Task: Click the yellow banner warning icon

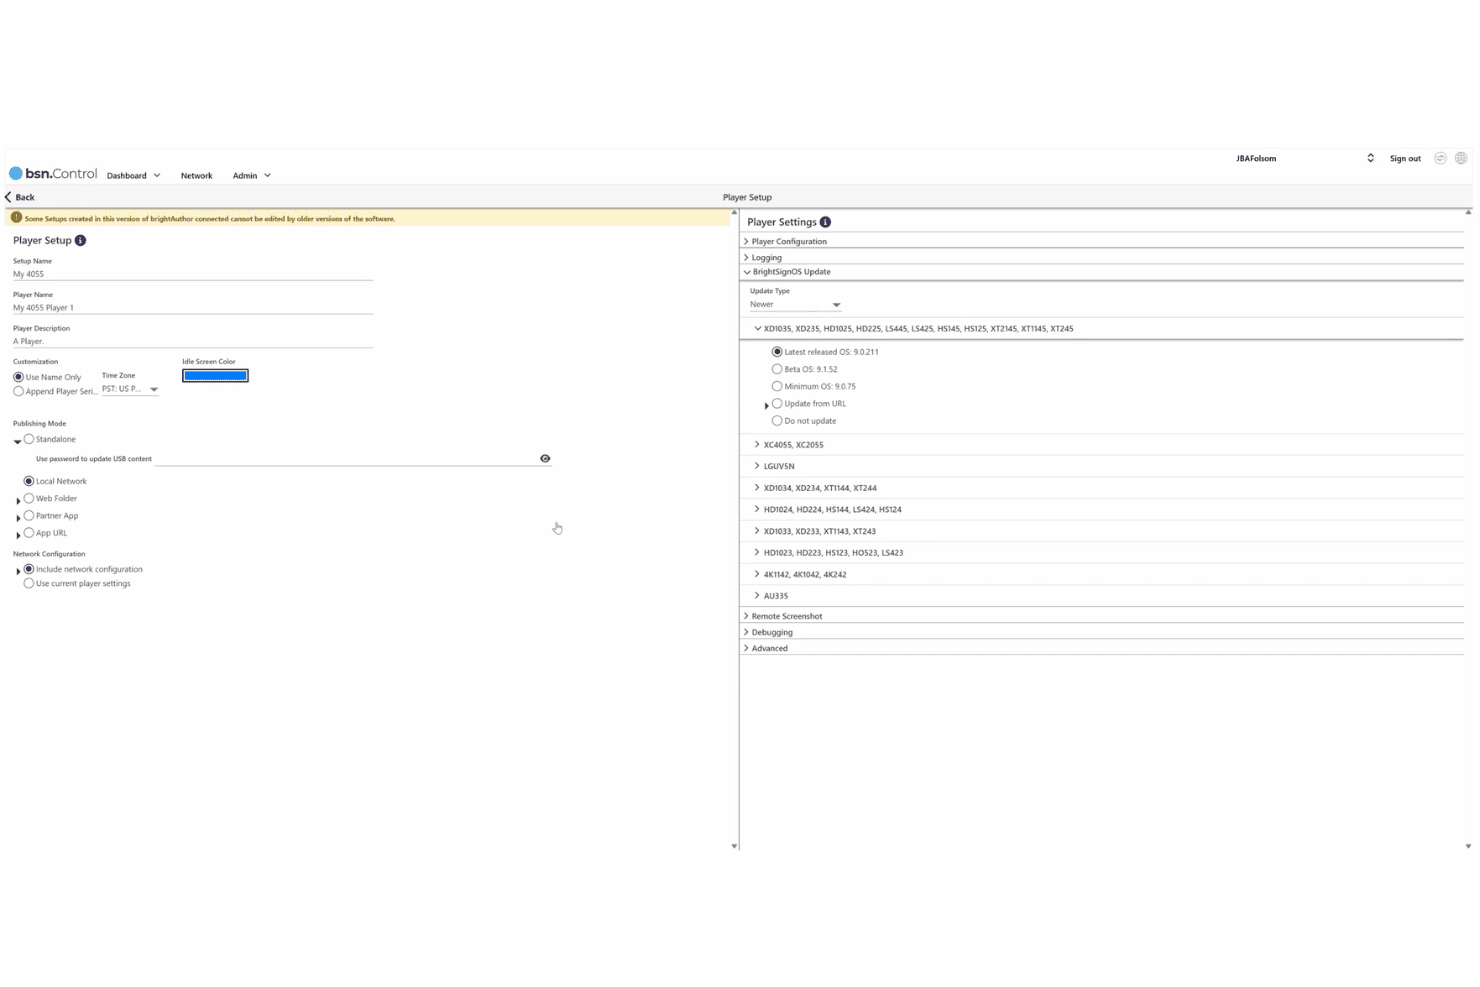Action: [16, 217]
